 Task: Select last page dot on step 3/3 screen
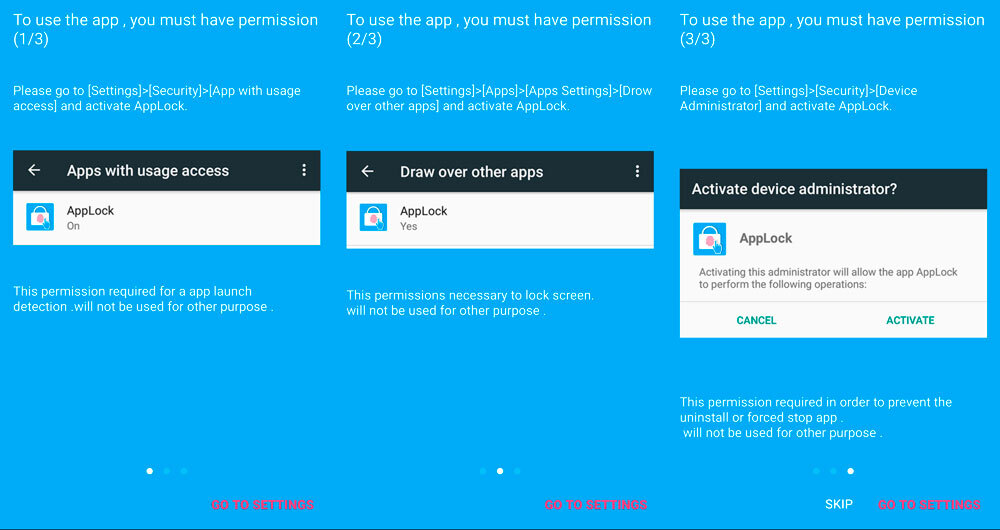click(851, 470)
